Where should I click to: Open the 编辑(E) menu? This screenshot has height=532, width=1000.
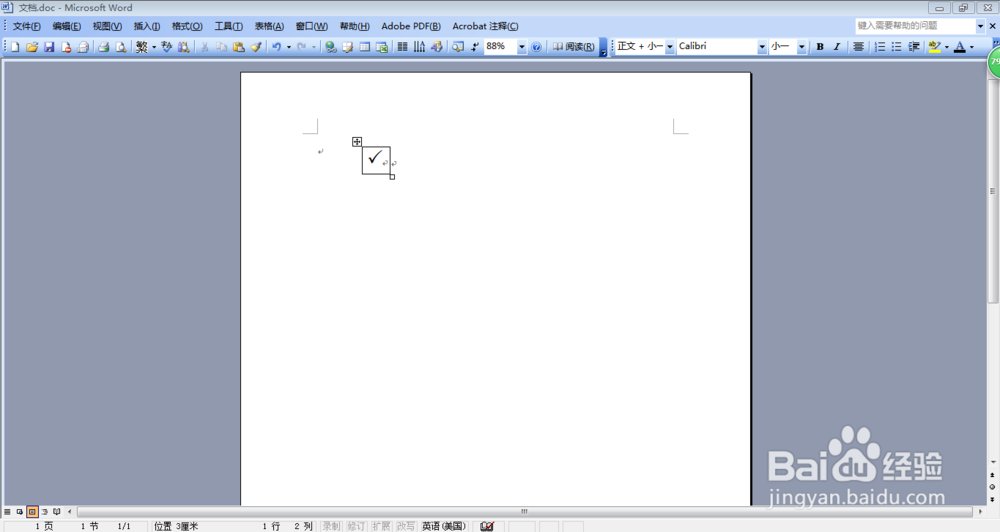coord(67,26)
